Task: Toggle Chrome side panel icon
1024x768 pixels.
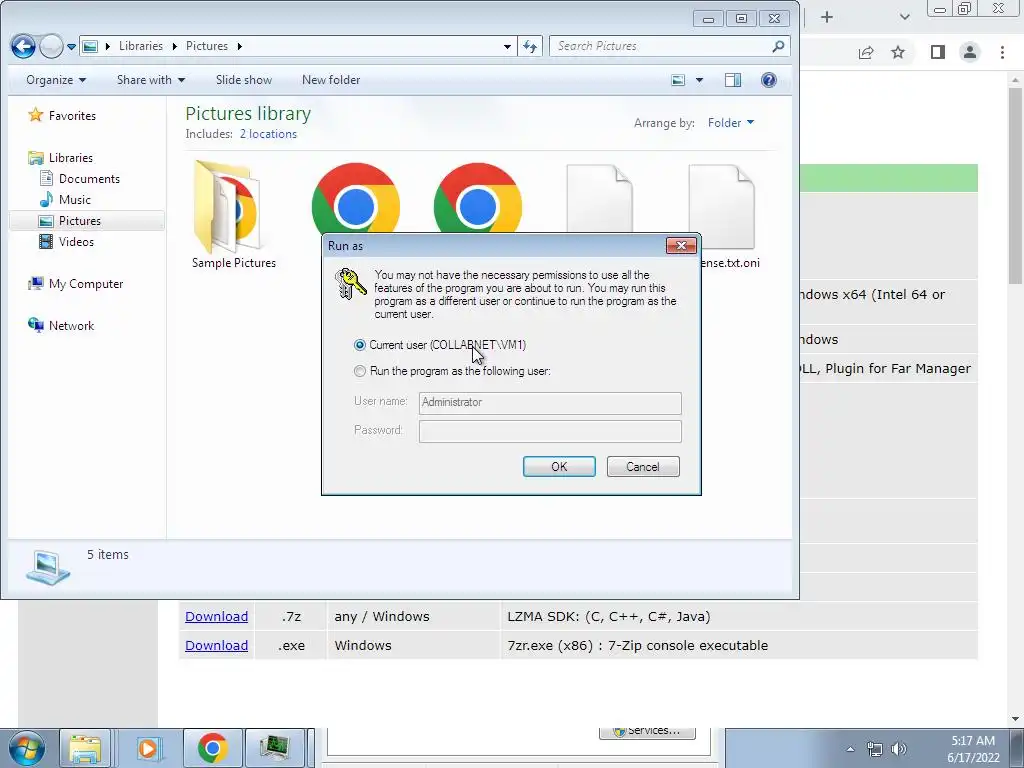Action: 938,52
